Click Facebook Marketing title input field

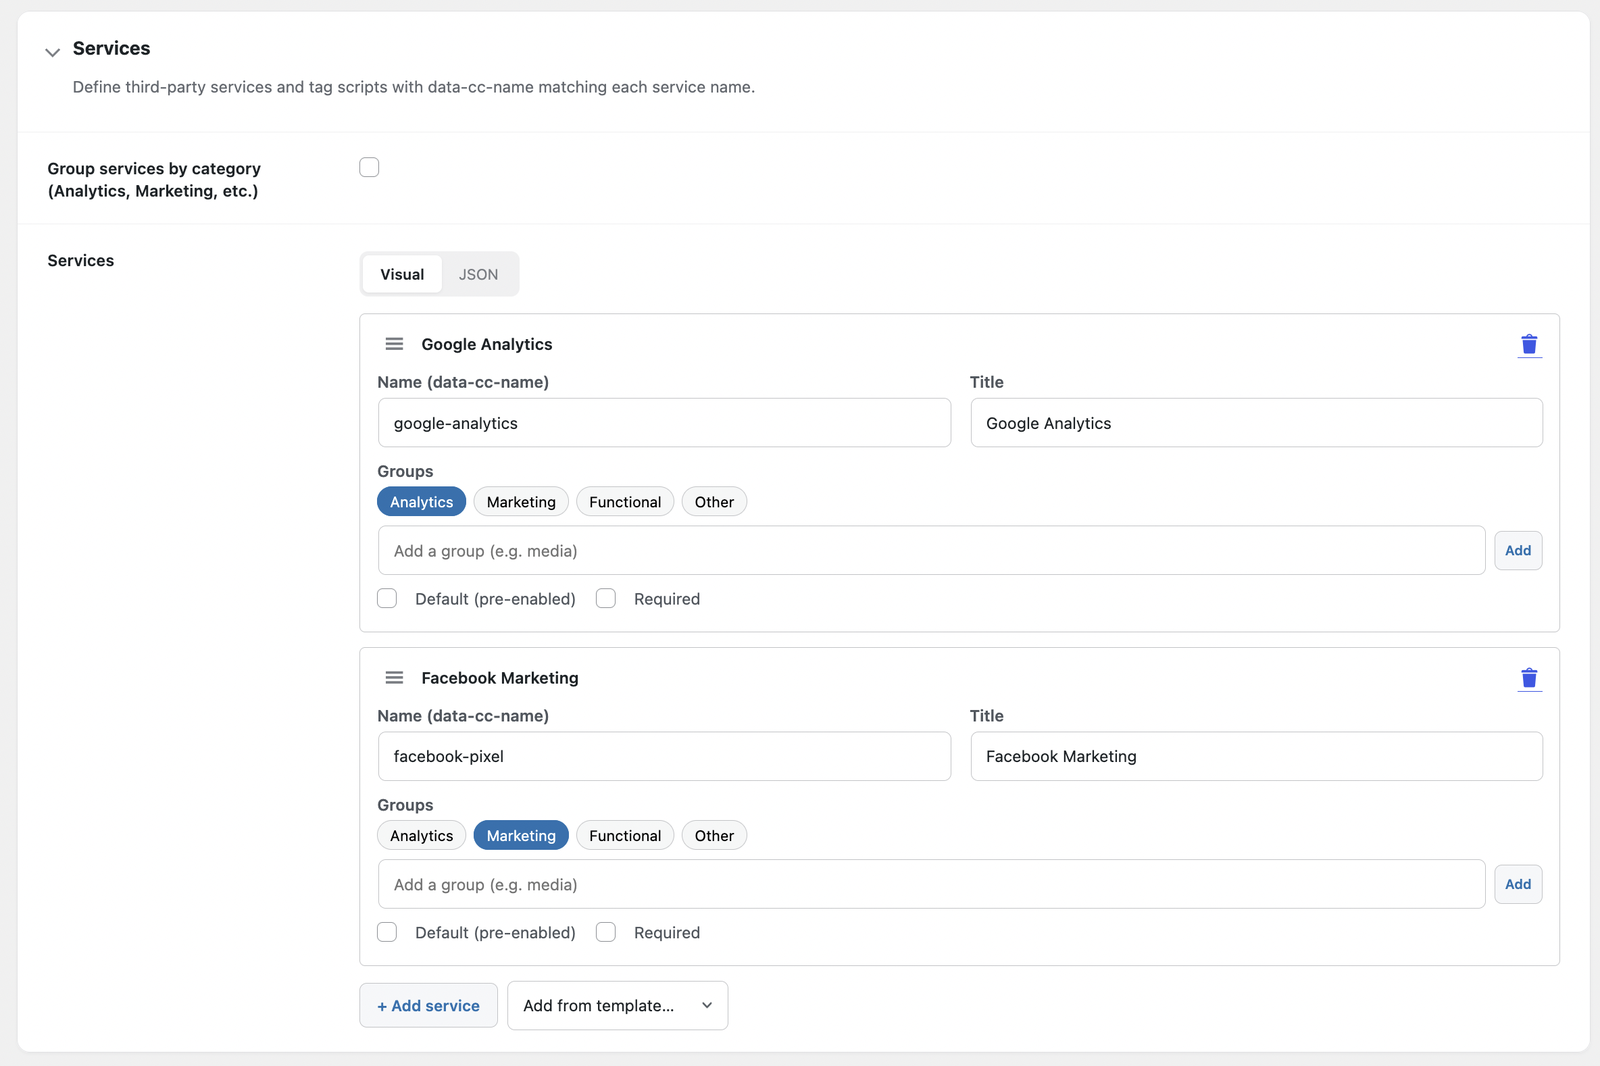point(1256,757)
